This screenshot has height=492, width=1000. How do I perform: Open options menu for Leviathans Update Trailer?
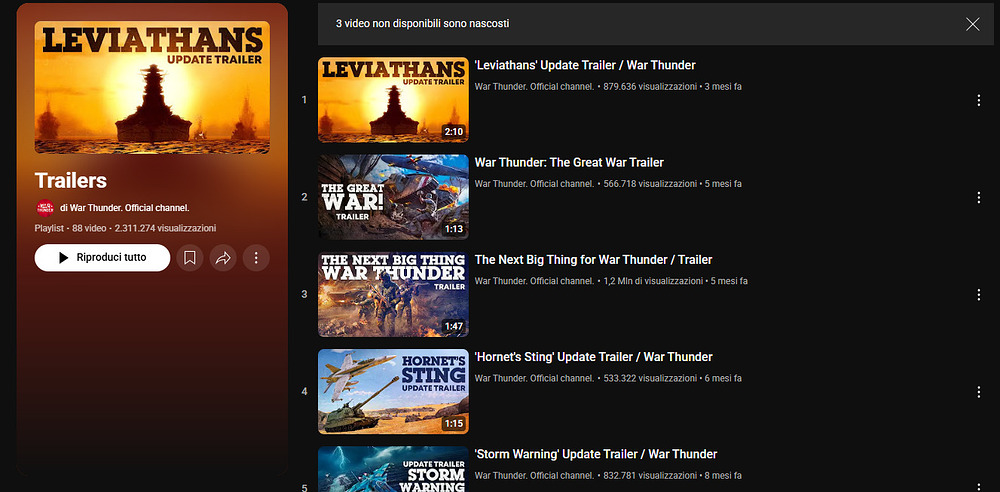[978, 100]
